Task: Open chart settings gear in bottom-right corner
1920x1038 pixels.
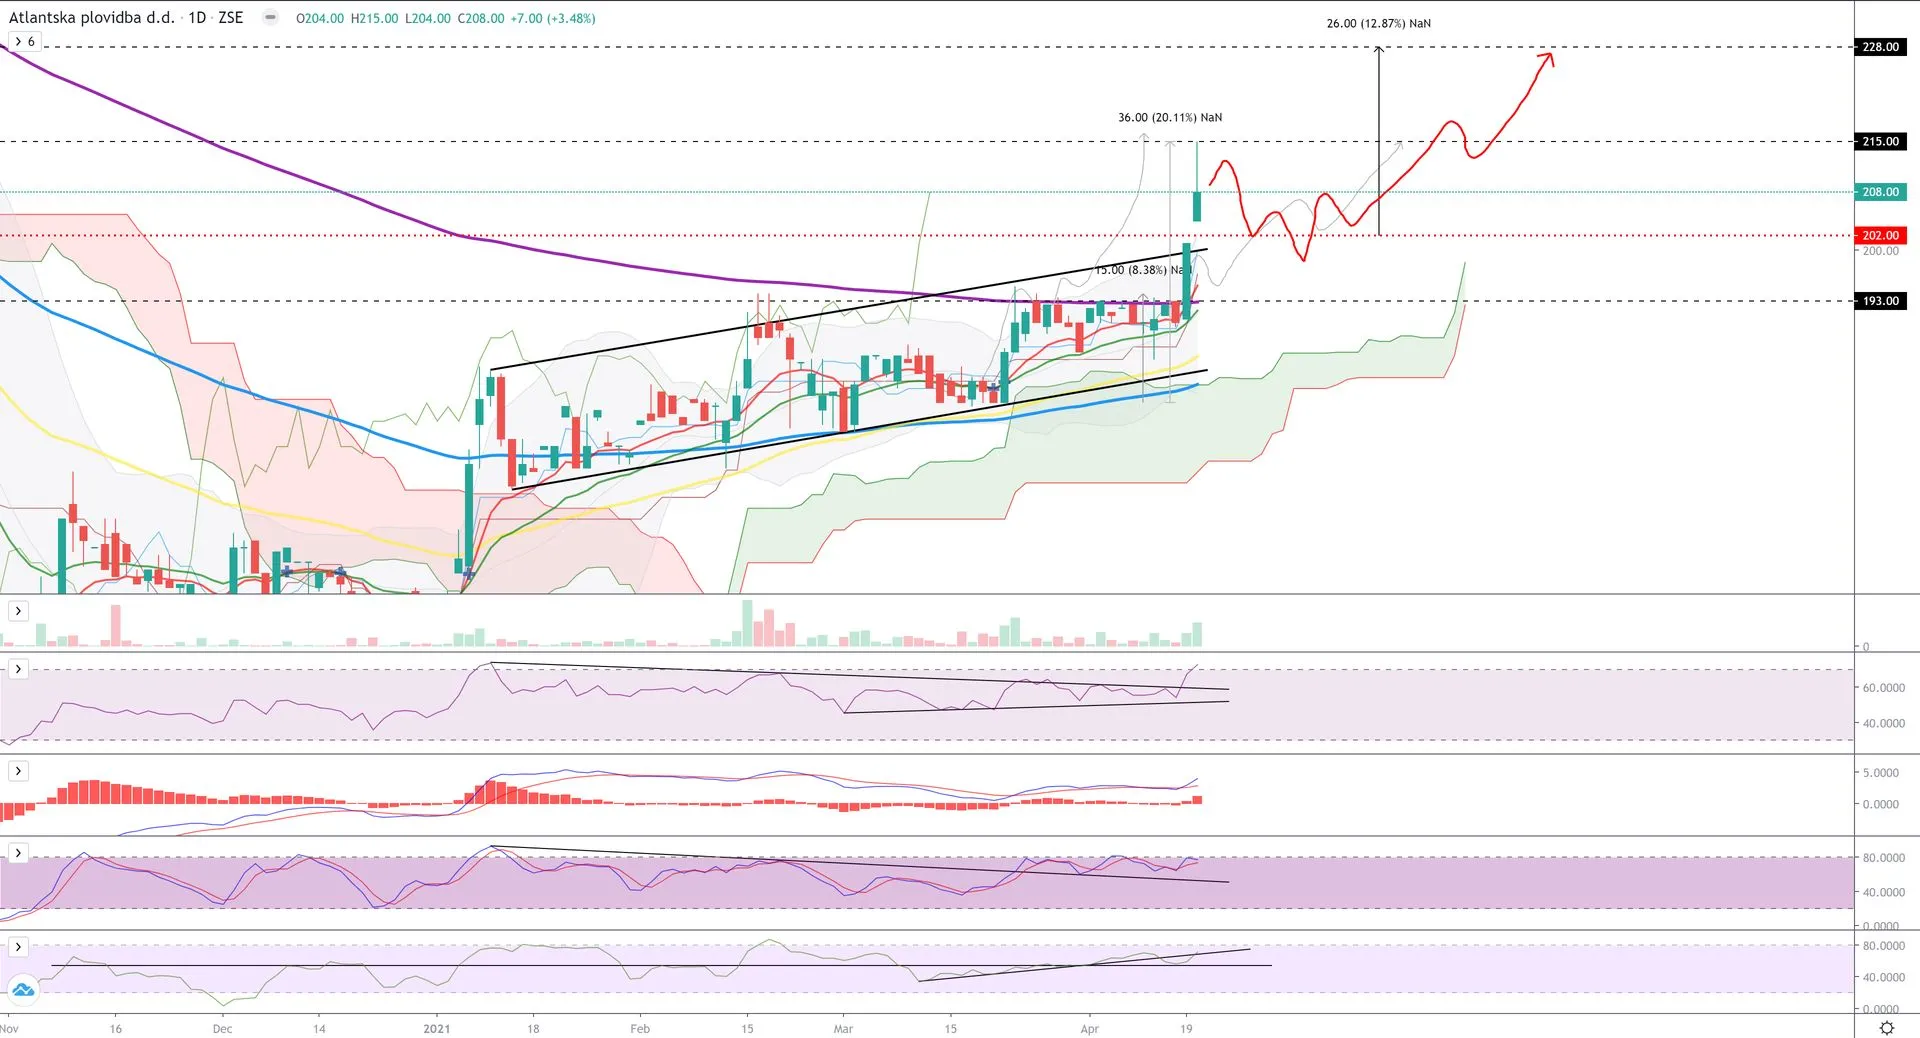Action: (1886, 1027)
